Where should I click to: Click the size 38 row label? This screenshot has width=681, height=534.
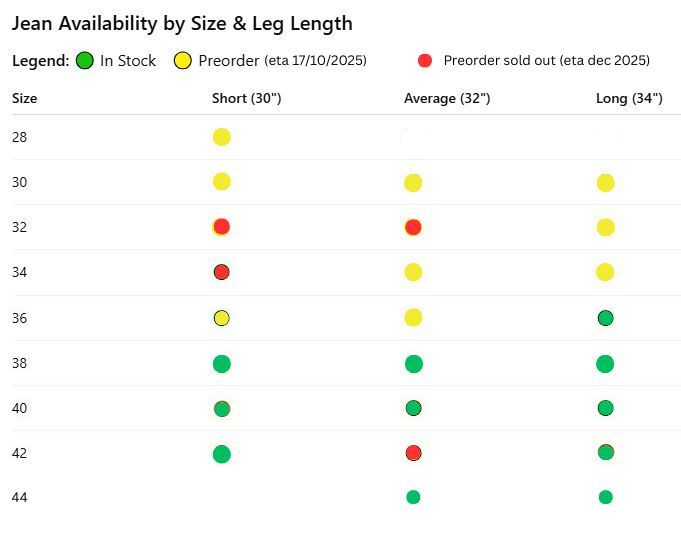tap(20, 363)
